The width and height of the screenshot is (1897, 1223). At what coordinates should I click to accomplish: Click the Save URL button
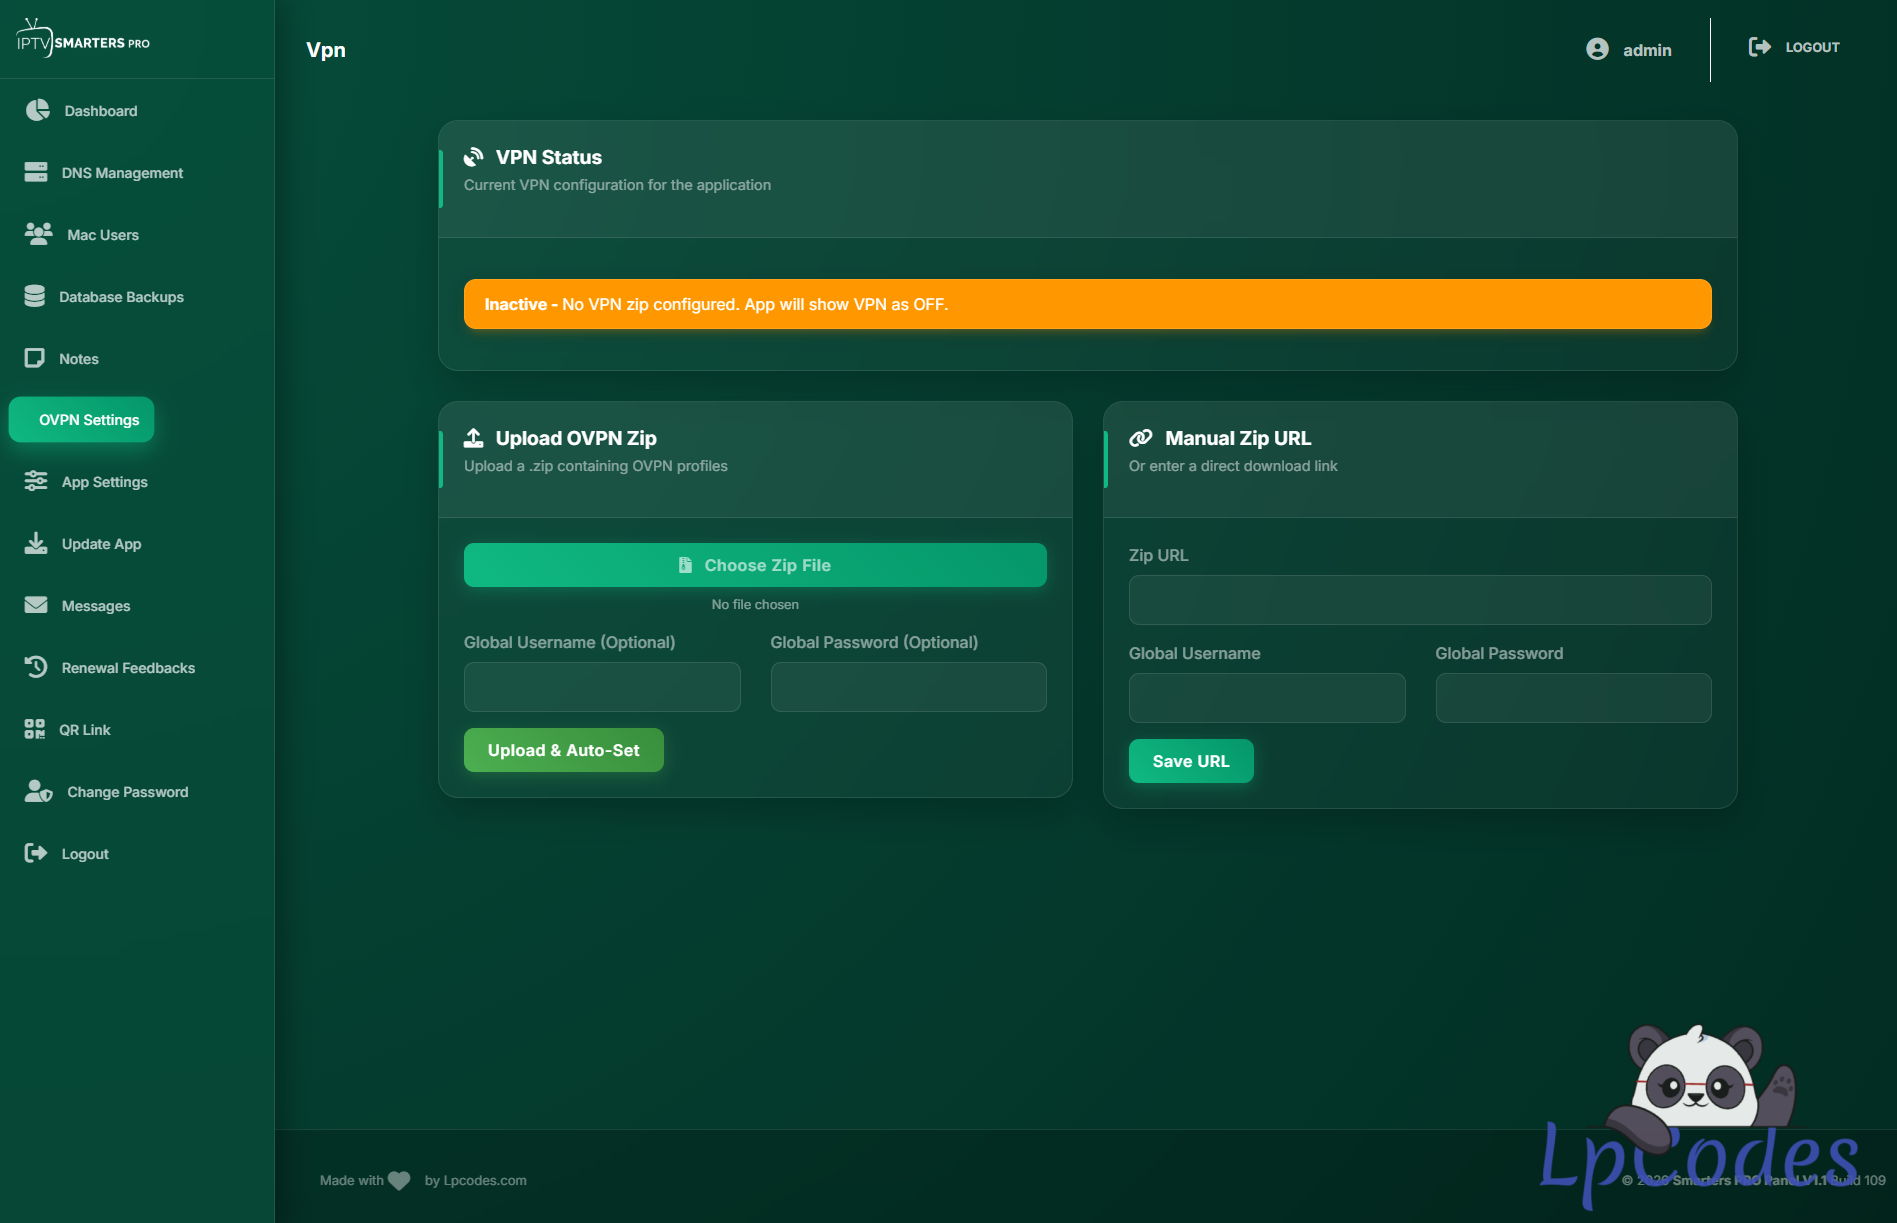click(x=1190, y=761)
